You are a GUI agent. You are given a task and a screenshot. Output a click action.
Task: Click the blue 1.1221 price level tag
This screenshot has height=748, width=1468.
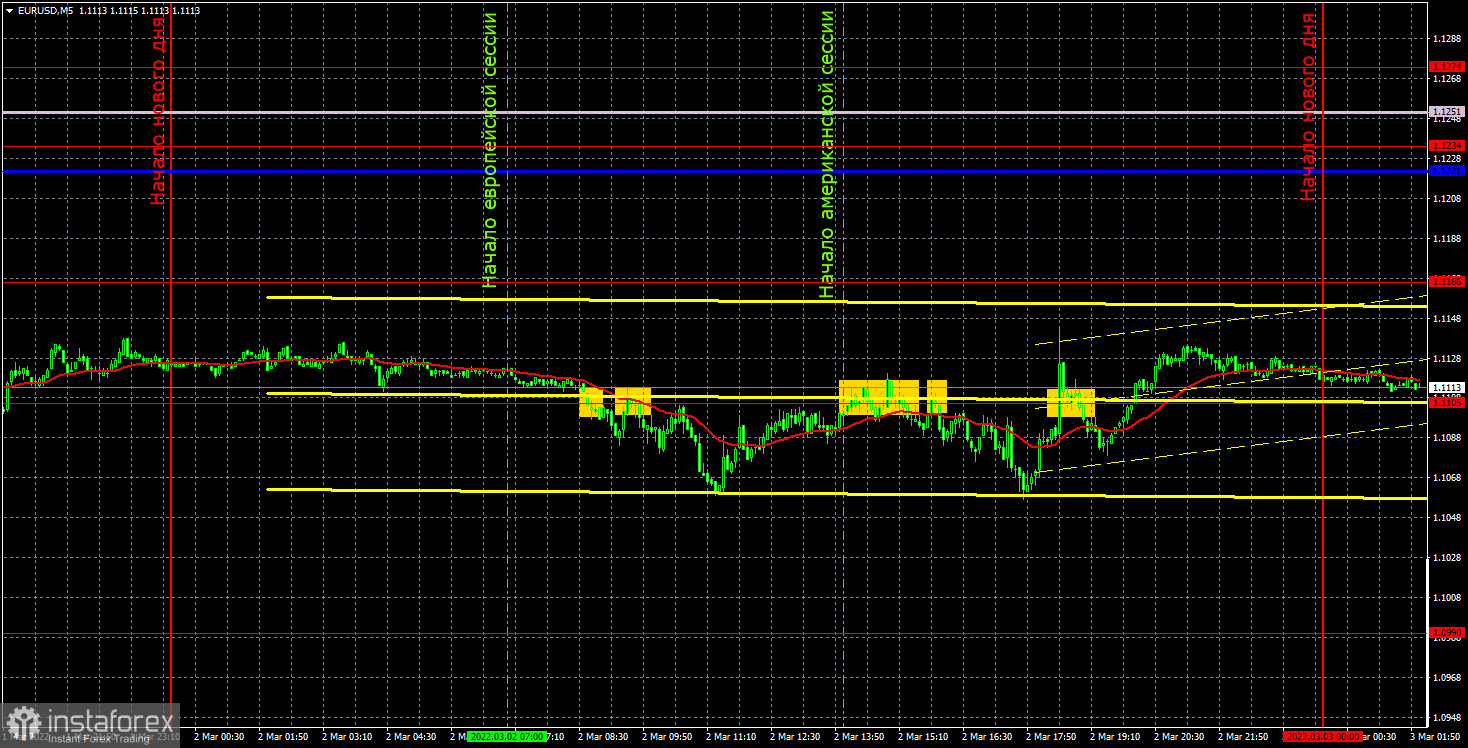pos(1447,171)
